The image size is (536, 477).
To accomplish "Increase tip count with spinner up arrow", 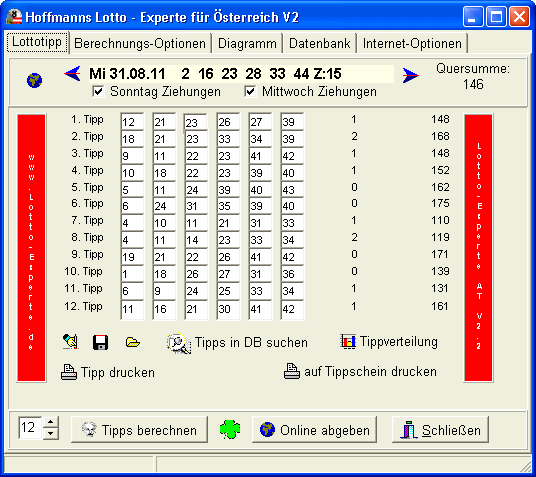I will point(51,422).
